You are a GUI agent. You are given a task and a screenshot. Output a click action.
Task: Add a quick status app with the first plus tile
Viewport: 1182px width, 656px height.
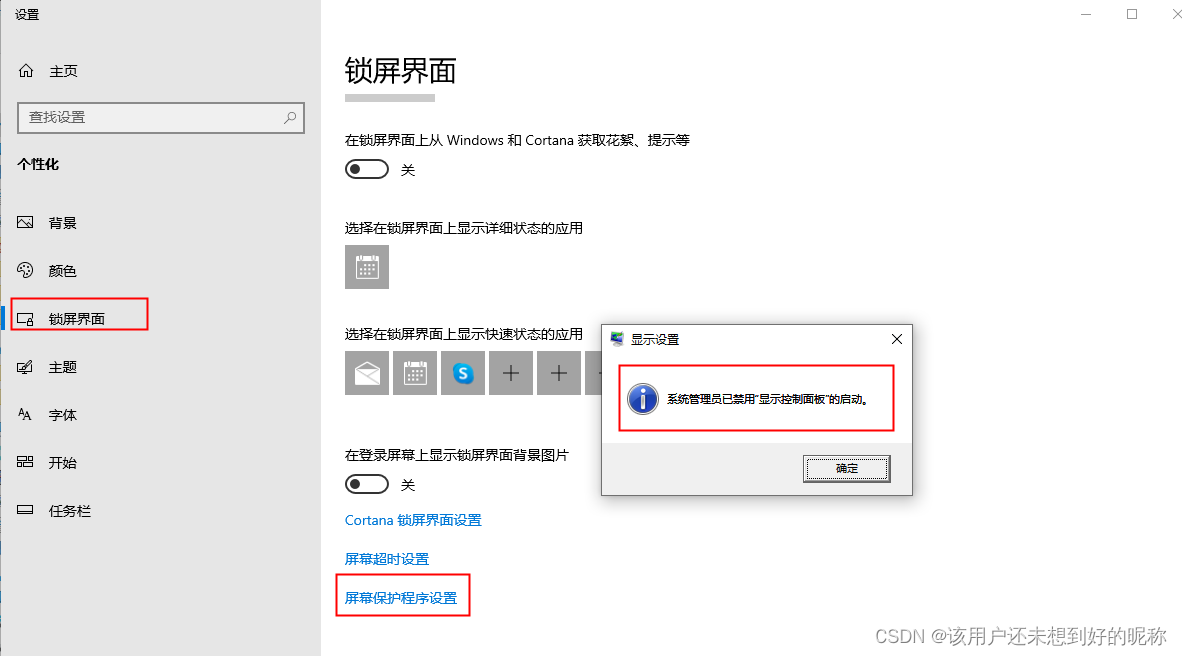click(x=511, y=373)
